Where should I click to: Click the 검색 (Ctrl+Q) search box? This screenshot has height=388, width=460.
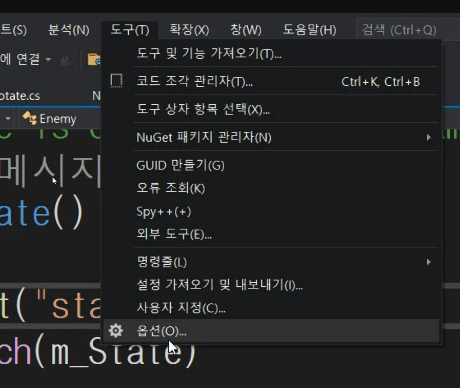[x=408, y=30]
